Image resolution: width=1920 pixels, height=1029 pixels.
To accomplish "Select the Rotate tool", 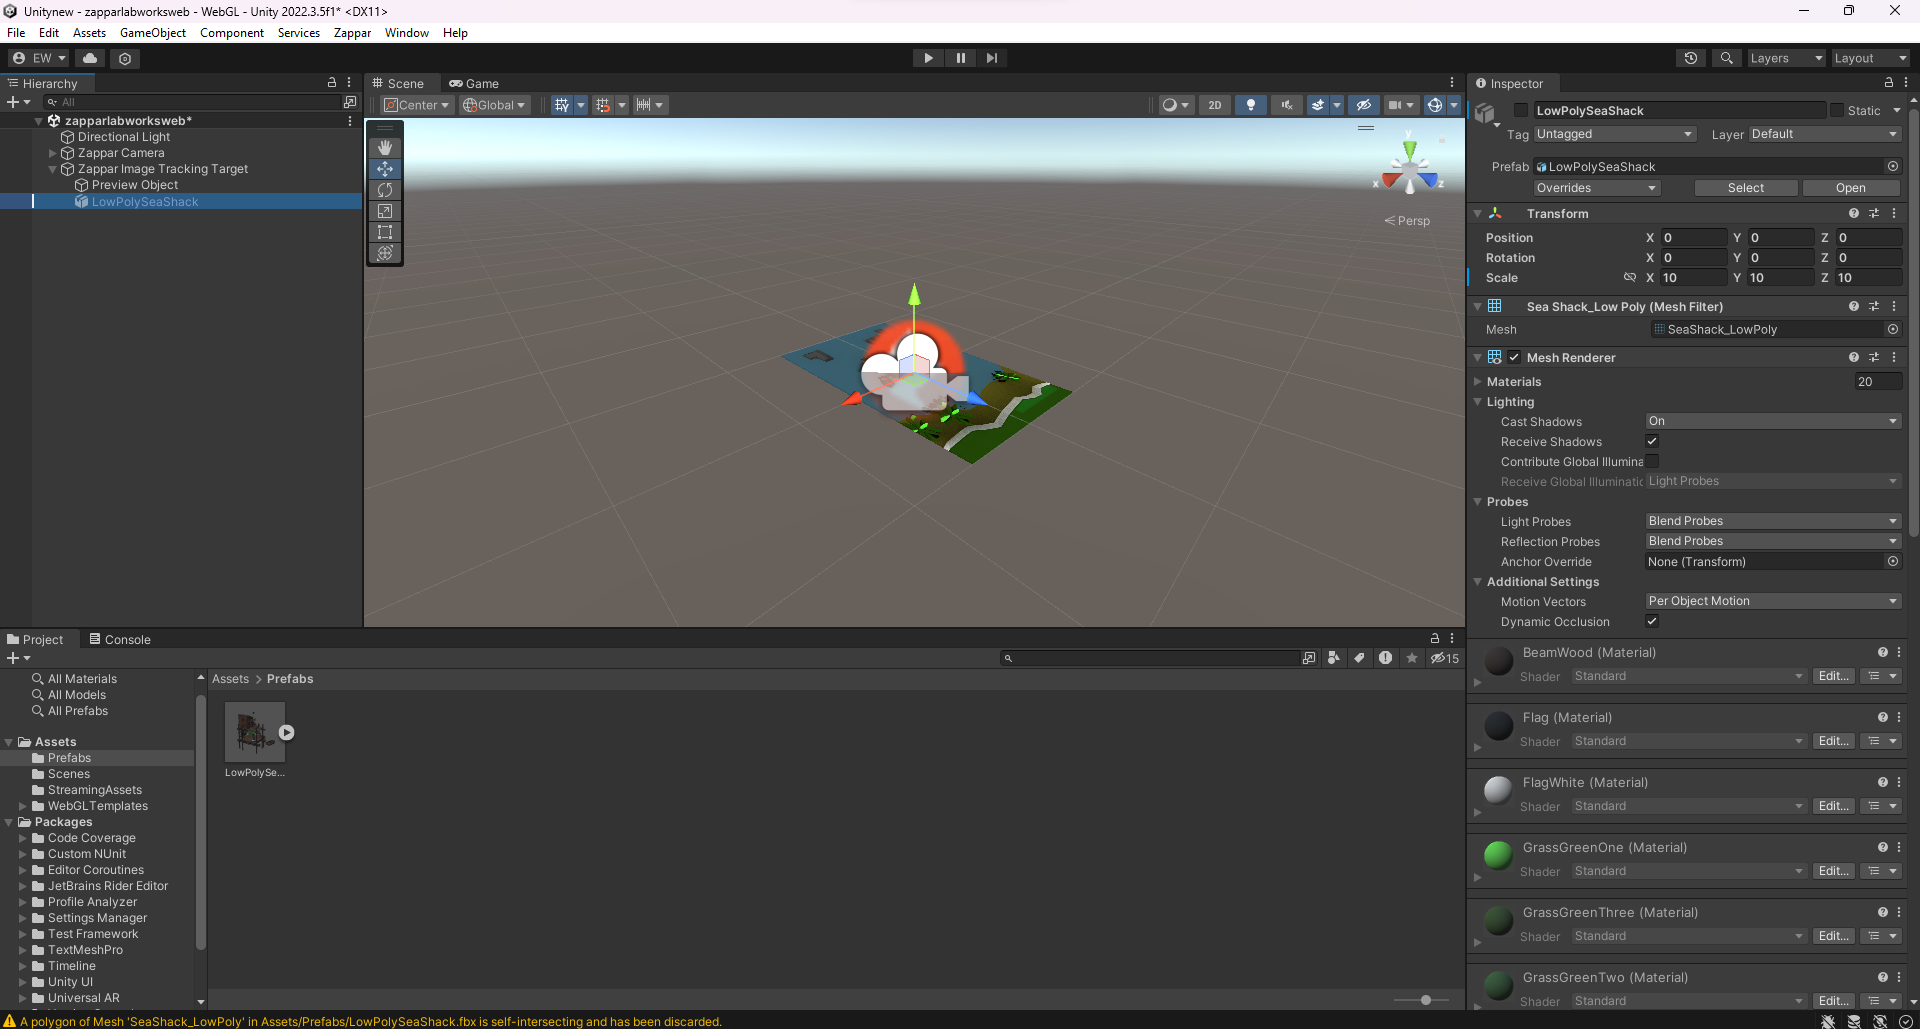I will [x=385, y=190].
